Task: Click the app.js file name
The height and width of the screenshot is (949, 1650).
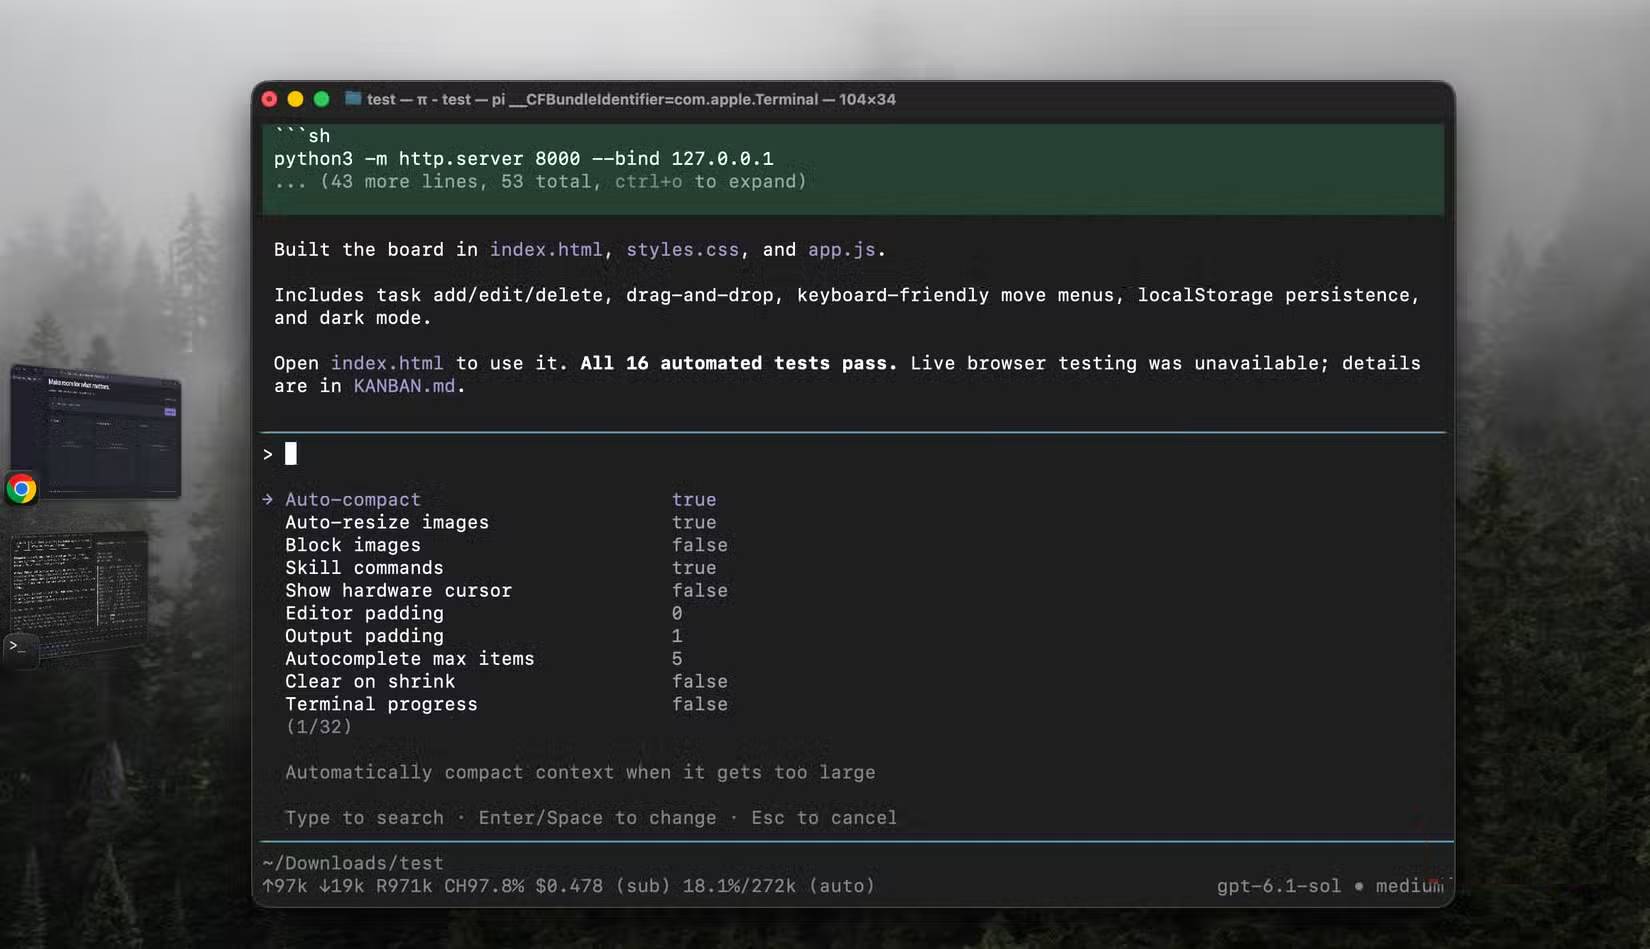Action: click(841, 249)
